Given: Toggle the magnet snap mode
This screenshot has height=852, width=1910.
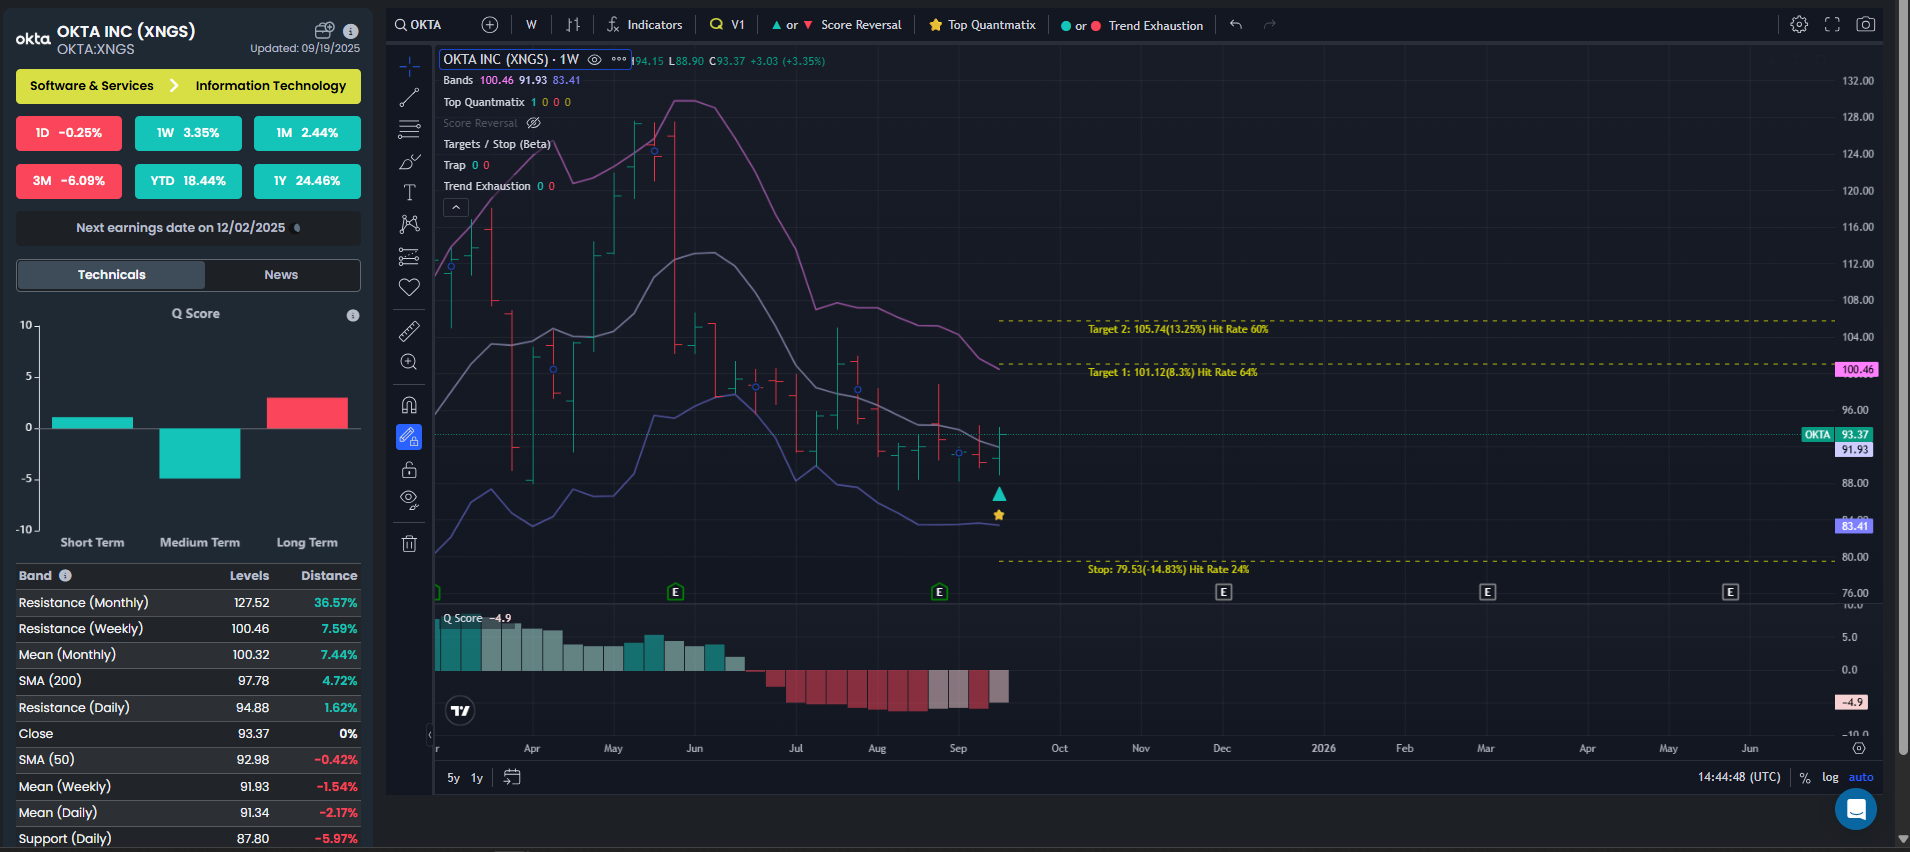Looking at the screenshot, I should click(x=409, y=405).
